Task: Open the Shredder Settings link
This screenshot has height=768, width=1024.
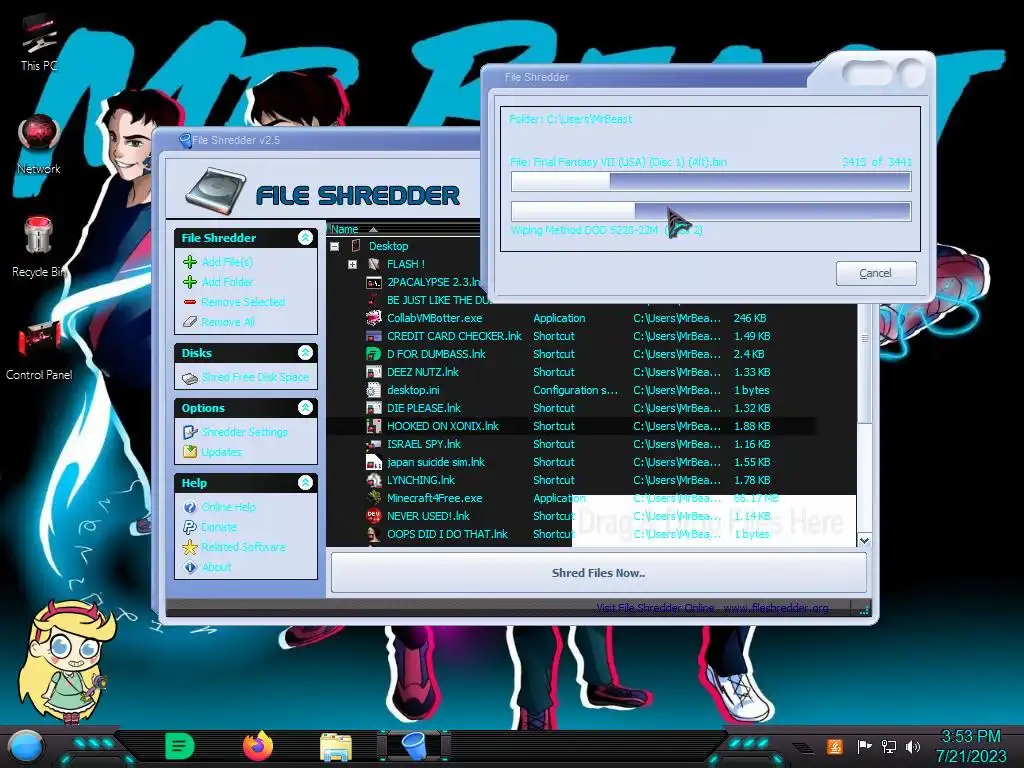Action: 244,432
